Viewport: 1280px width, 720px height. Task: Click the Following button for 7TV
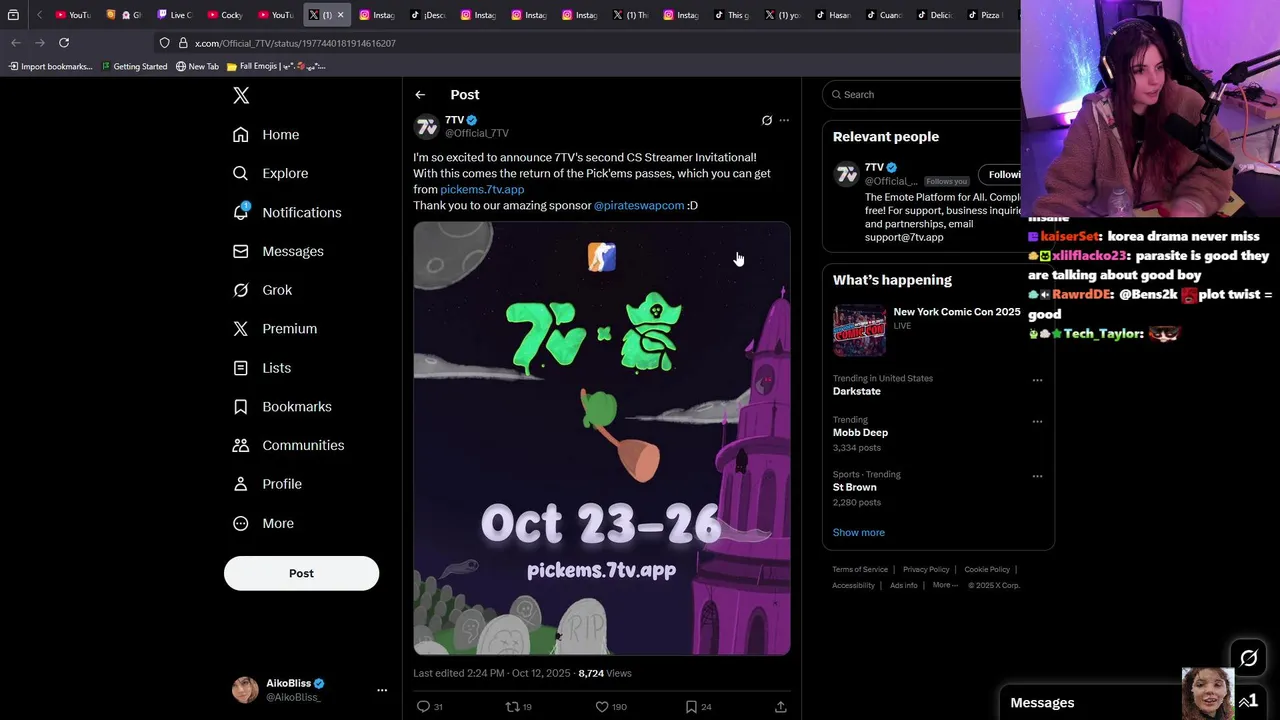[999, 175]
